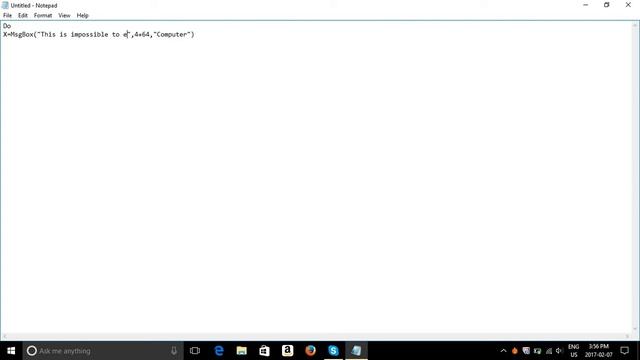Open File Explorer from the taskbar
Screen dimensions: 640x360
point(242,351)
